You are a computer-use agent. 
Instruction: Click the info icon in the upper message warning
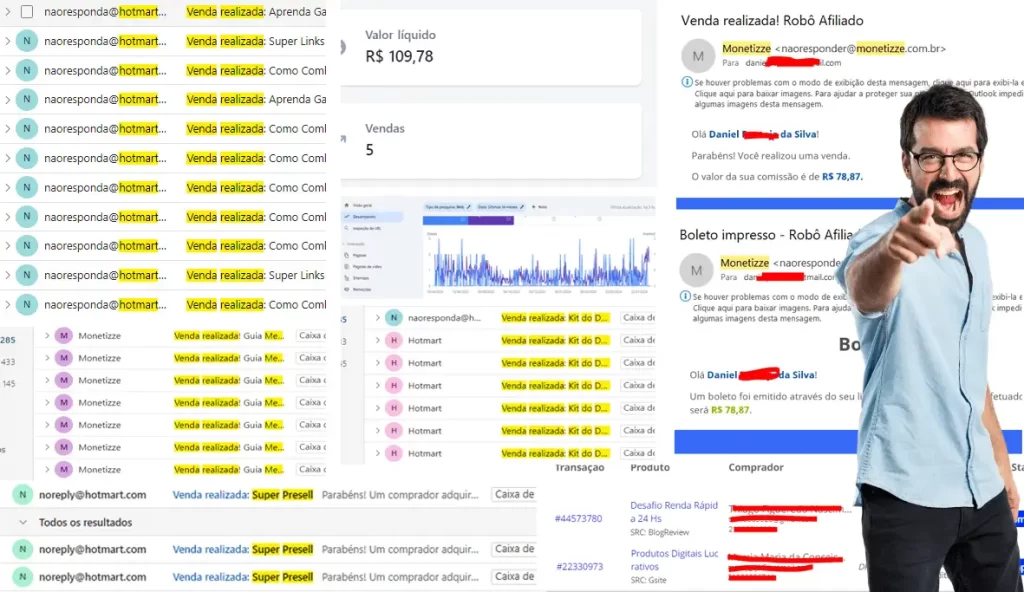click(x=686, y=82)
